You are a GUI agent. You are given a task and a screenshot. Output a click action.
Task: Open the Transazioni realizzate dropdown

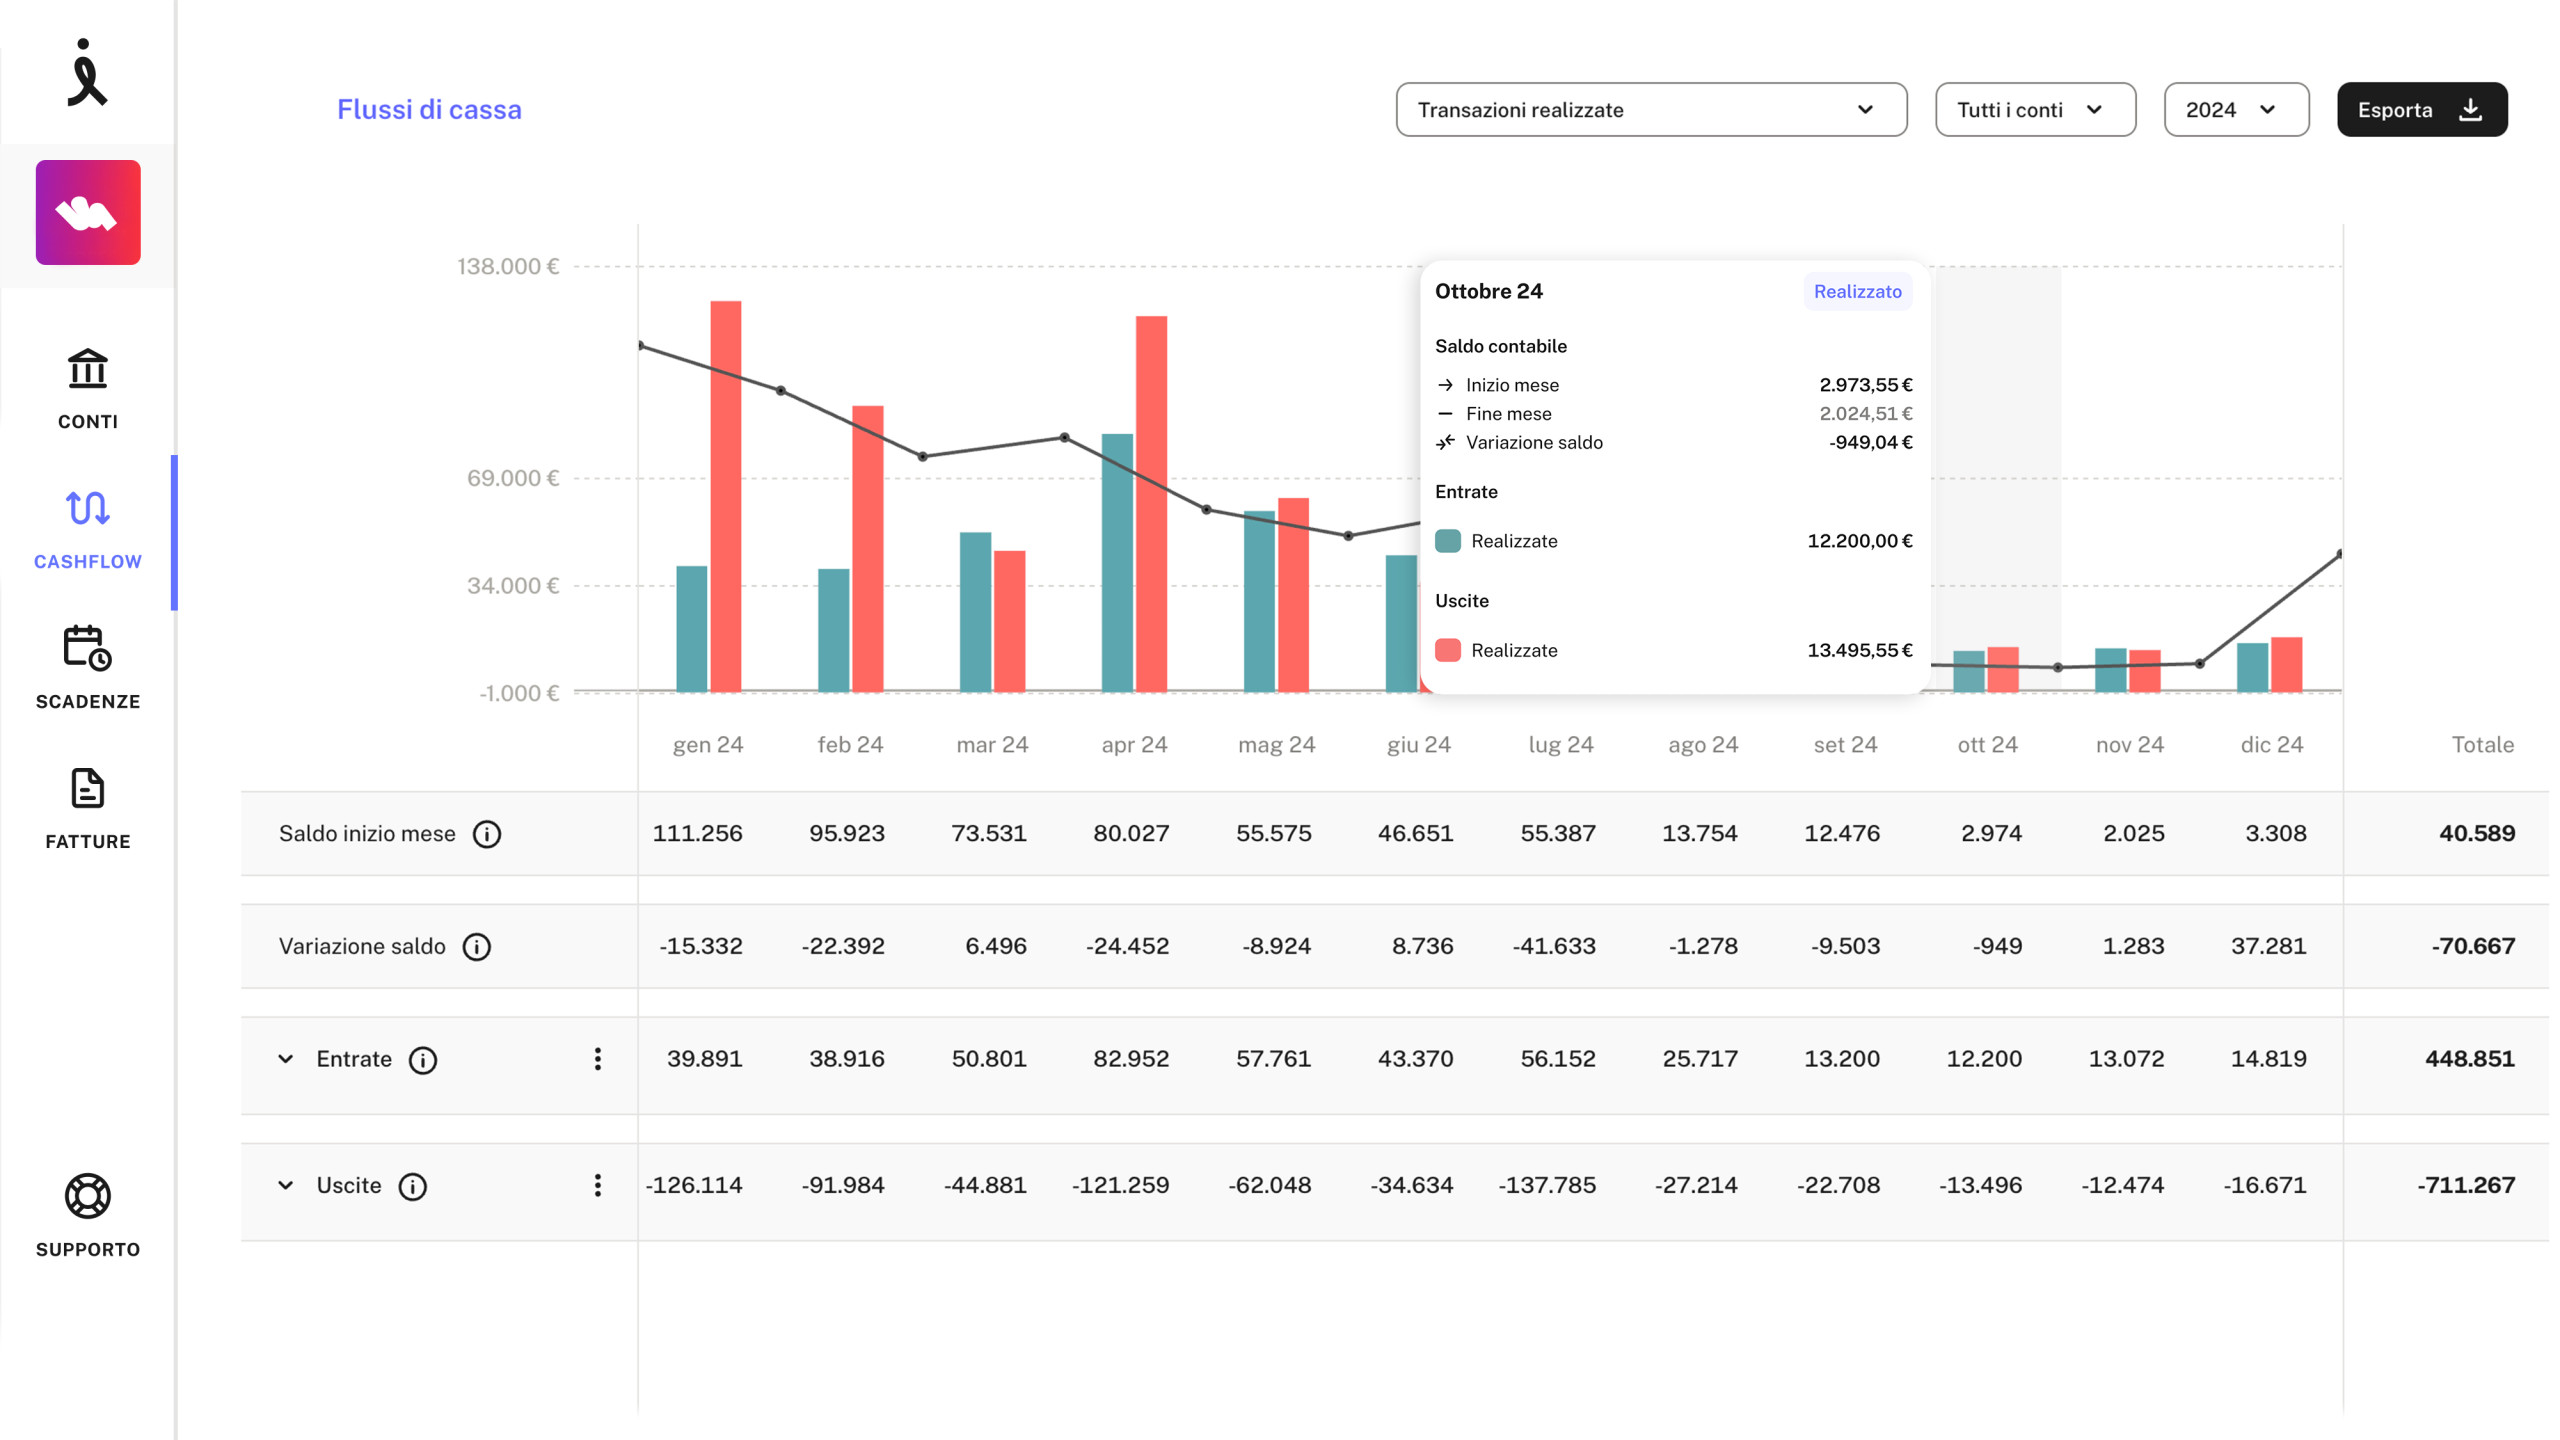click(x=1651, y=110)
